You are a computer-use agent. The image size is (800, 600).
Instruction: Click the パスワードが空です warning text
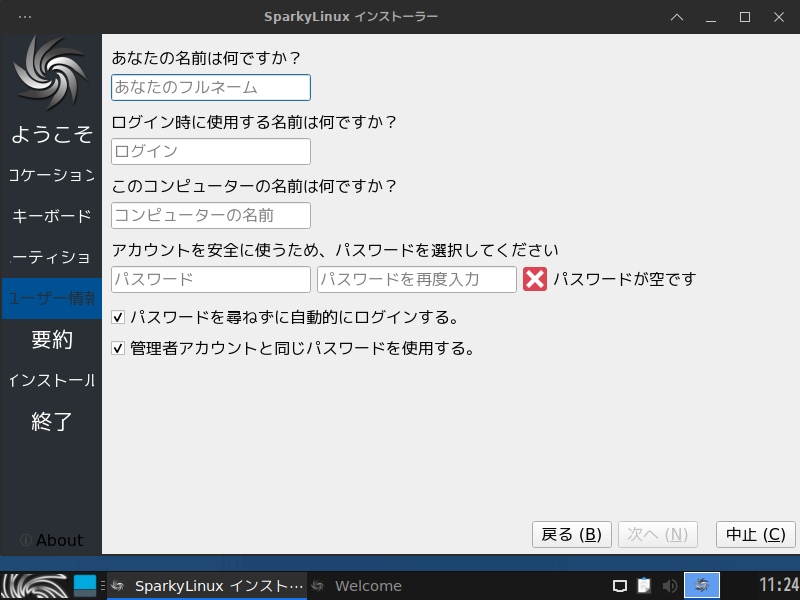(x=624, y=279)
